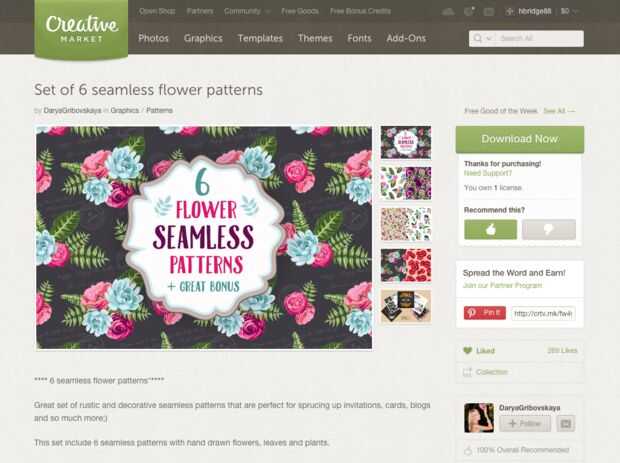The image size is (620, 463).
Task: Expand the account balance dropdown arrow
Action: point(575,11)
